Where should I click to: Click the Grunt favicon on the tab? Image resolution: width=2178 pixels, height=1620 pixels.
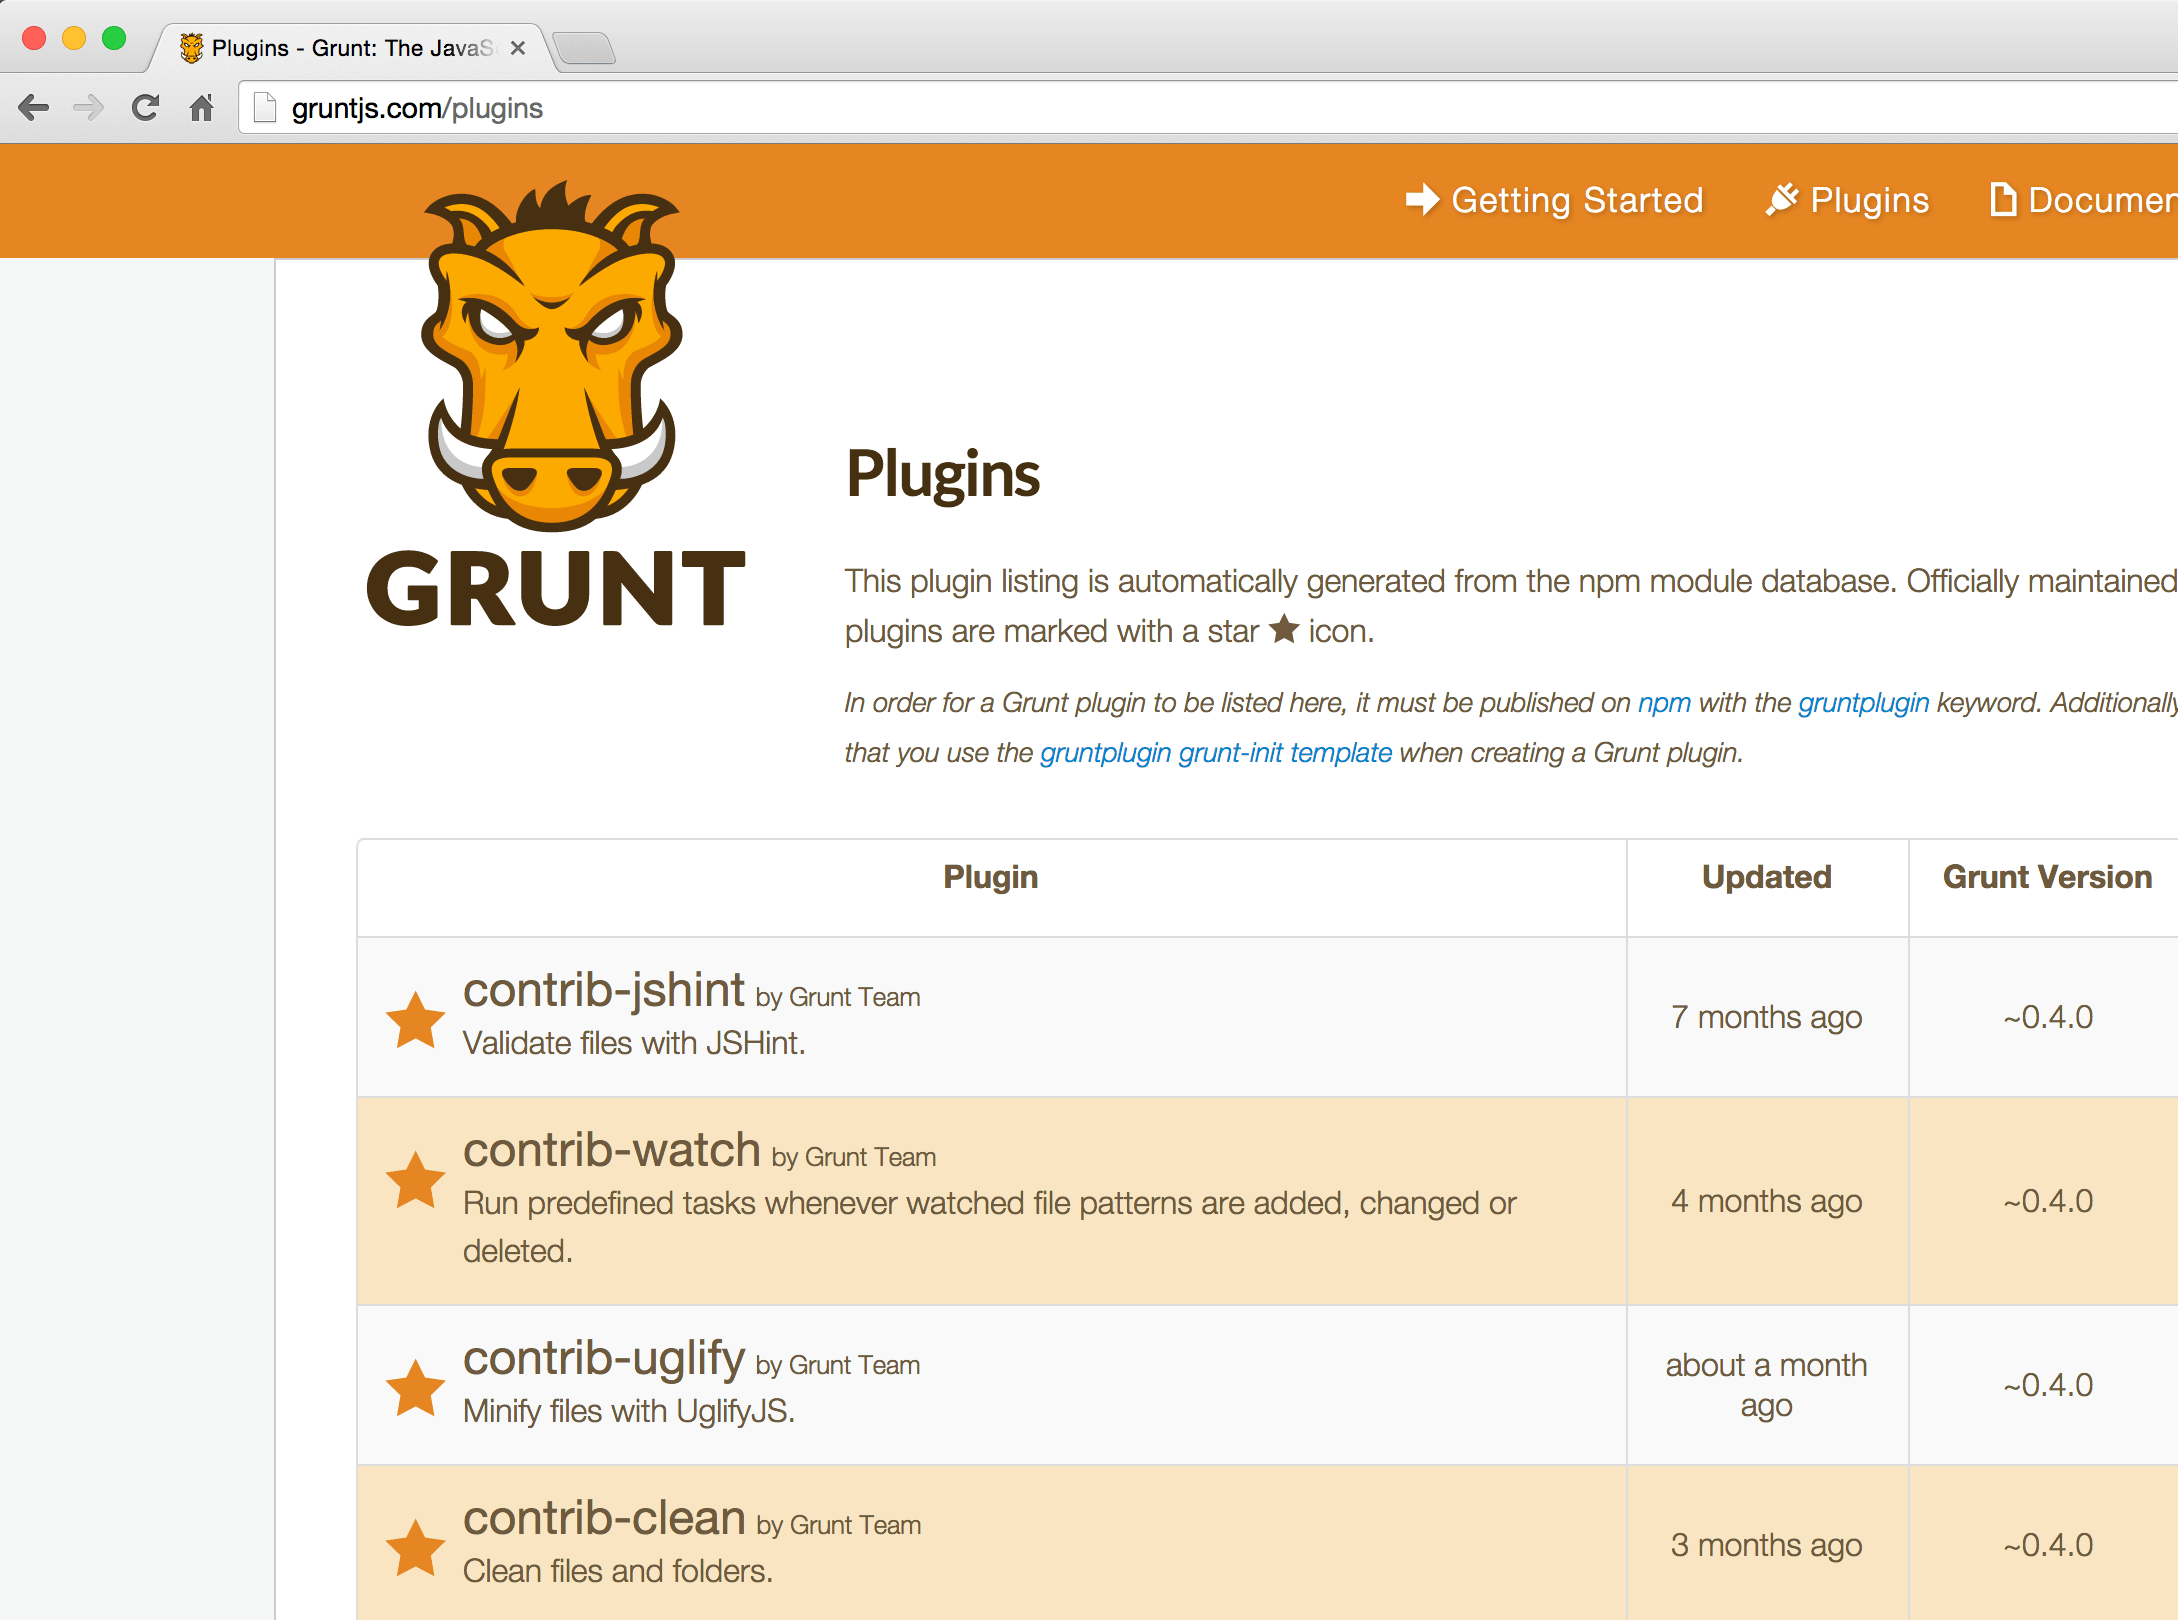191,47
